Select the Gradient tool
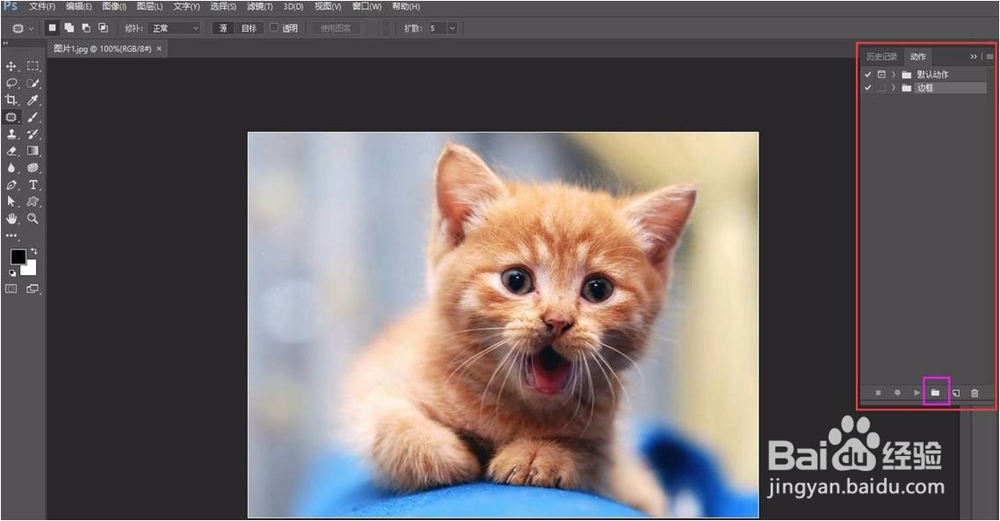The height and width of the screenshot is (521, 1000). pos(33,151)
